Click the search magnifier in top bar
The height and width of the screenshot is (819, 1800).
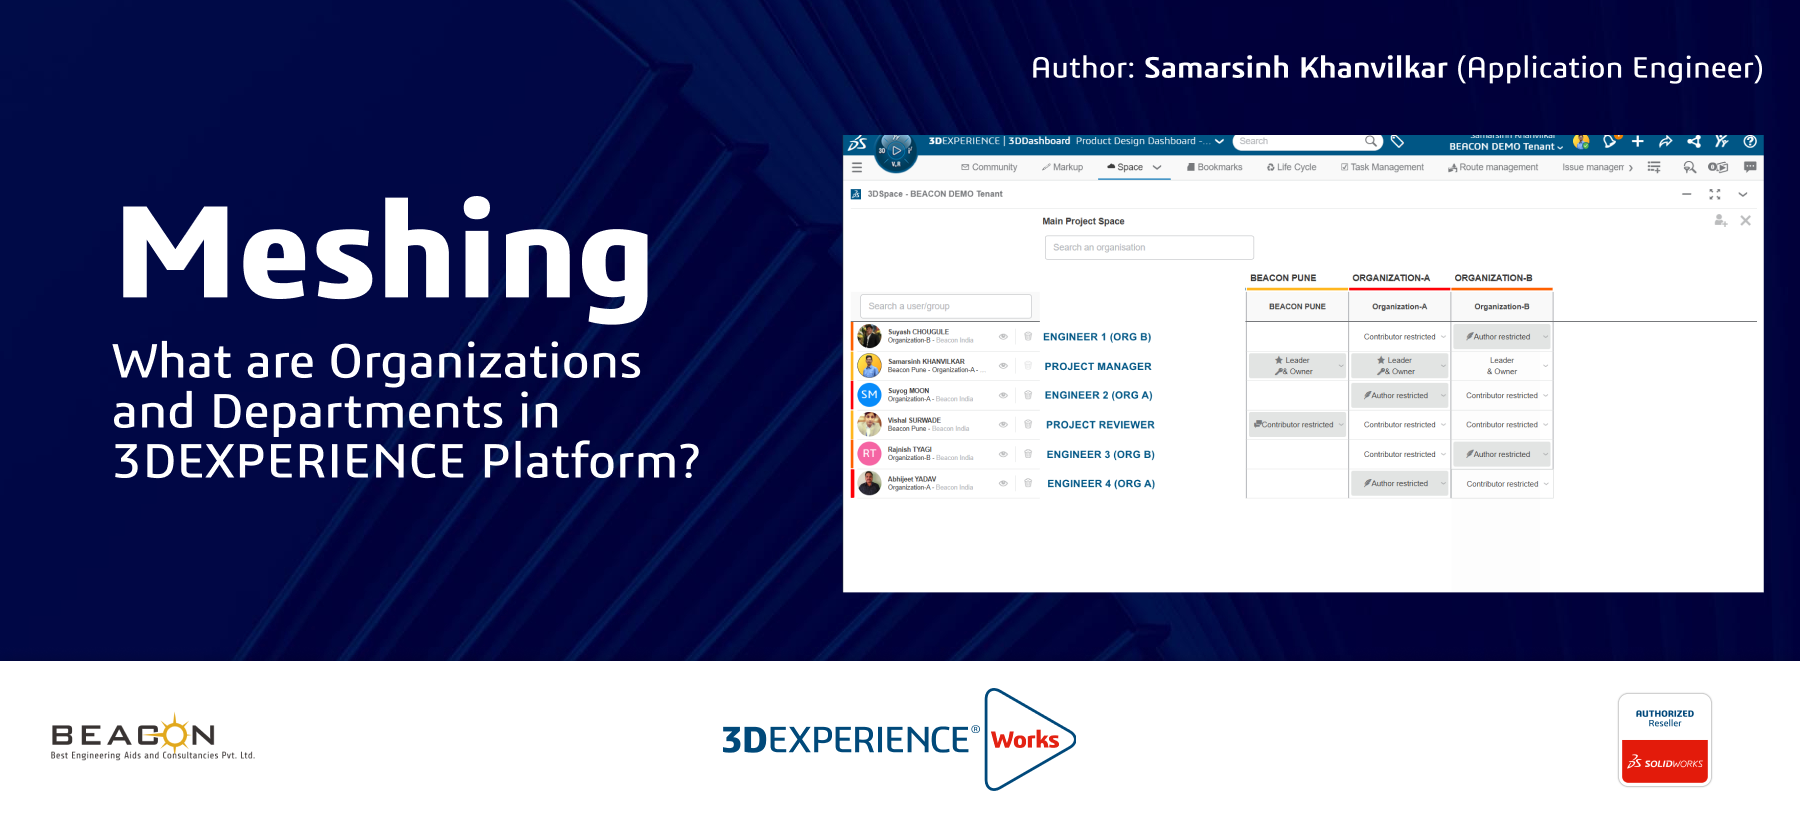(1371, 141)
